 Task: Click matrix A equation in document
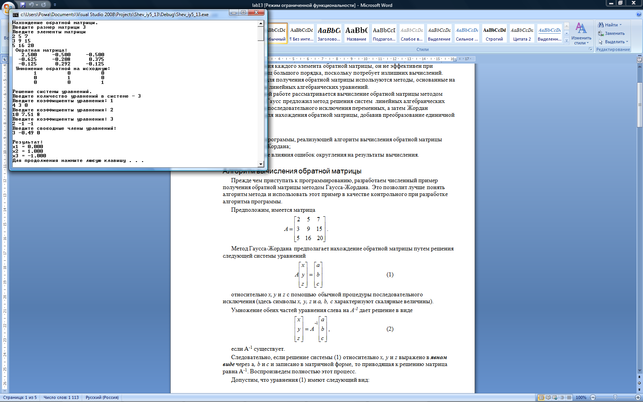(306, 229)
